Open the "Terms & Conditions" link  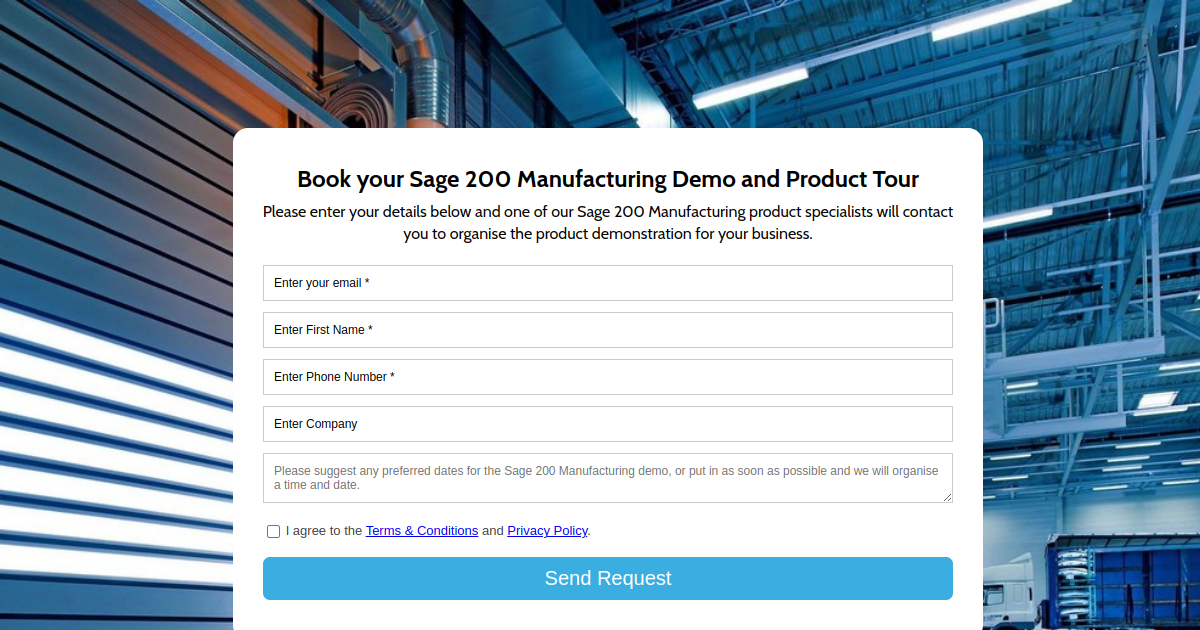tap(422, 530)
